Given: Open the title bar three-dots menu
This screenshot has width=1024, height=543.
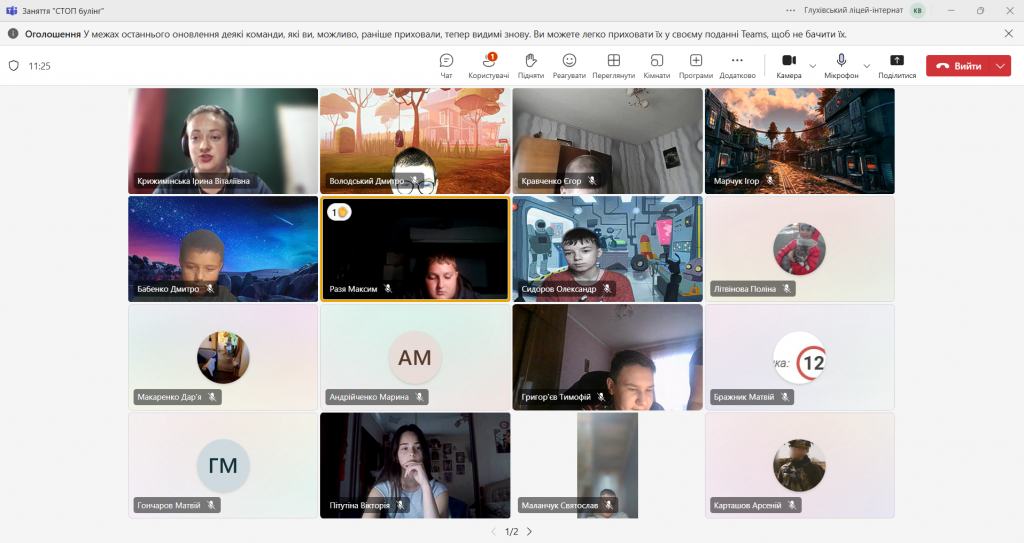Looking at the screenshot, I should pos(791,10).
